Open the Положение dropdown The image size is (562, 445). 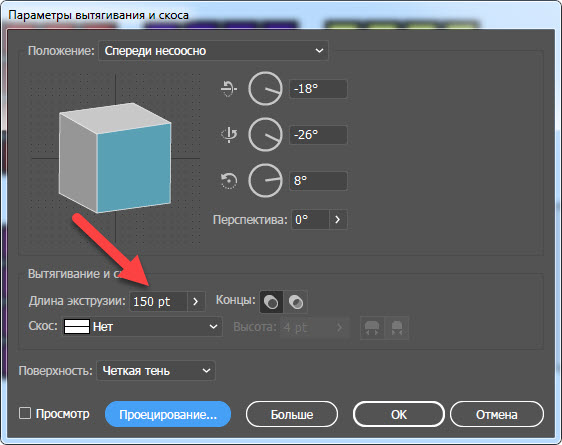(213, 51)
